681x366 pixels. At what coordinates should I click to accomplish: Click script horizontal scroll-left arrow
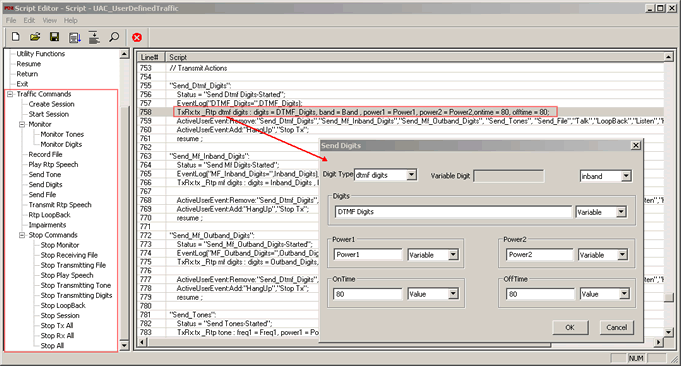pos(142,343)
